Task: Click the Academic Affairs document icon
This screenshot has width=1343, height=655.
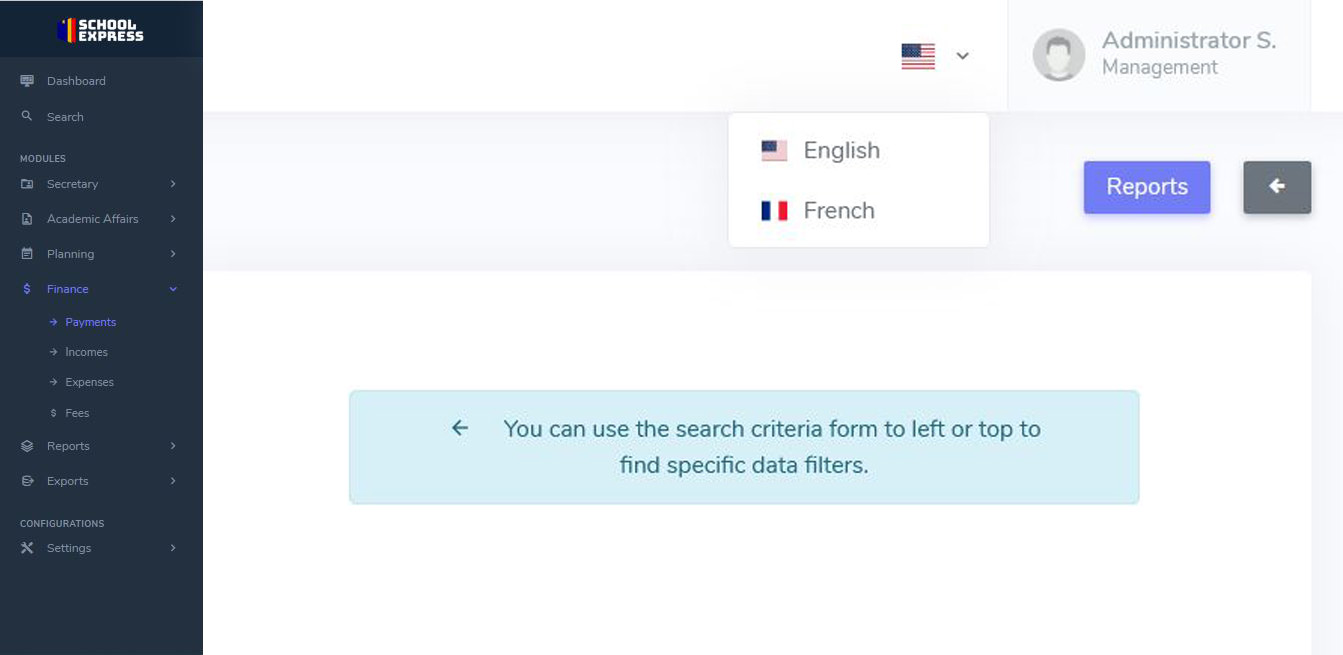Action: 27,219
